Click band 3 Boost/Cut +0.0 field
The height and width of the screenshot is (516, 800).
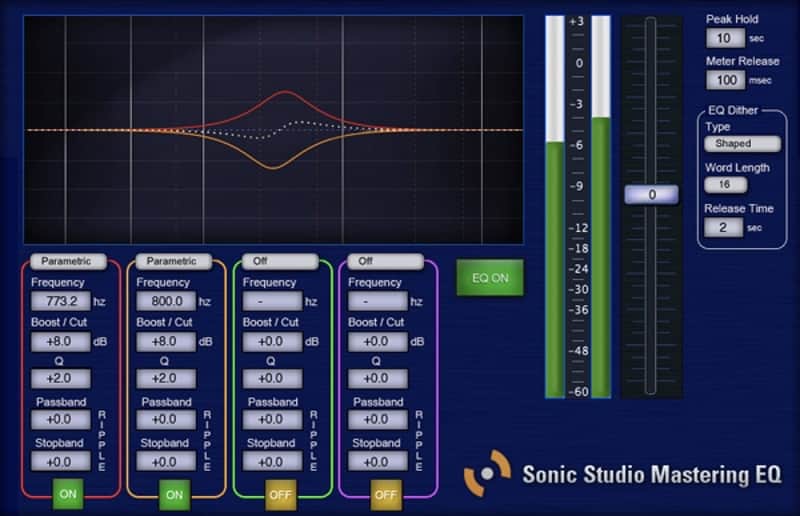272,341
